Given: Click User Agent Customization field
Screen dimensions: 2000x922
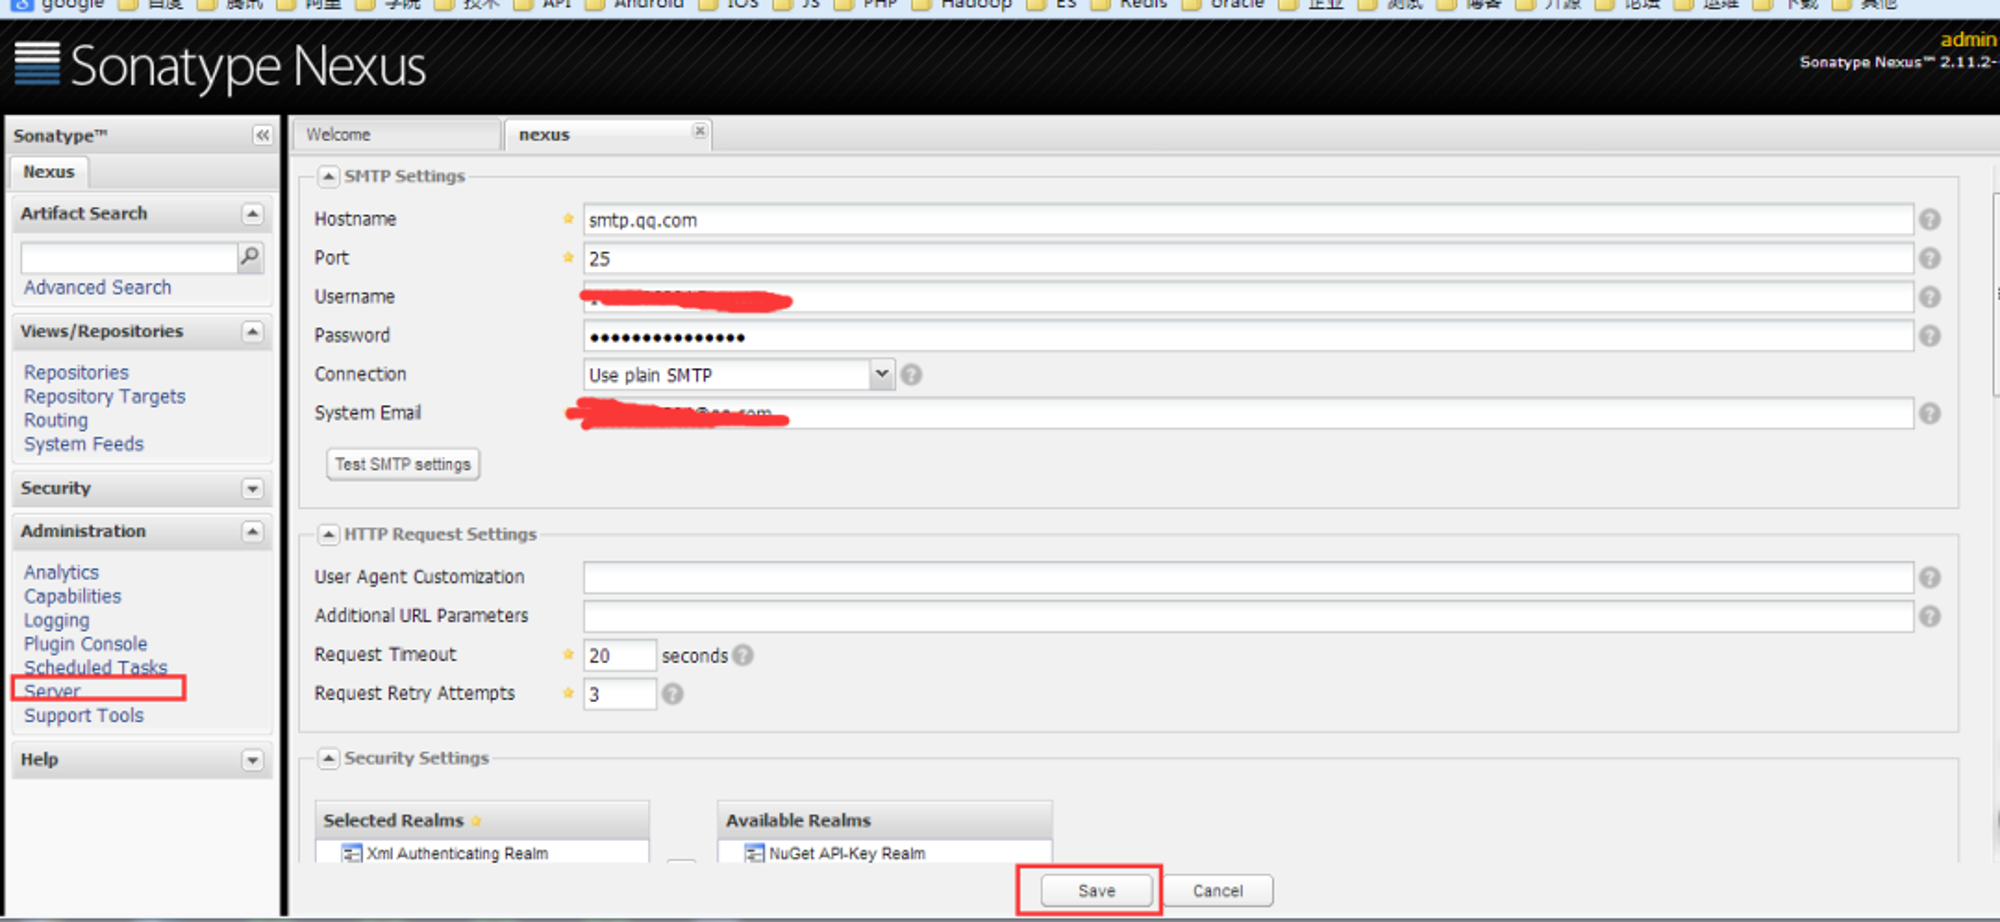Looking at the screenshot, I should click(1248, 577).
